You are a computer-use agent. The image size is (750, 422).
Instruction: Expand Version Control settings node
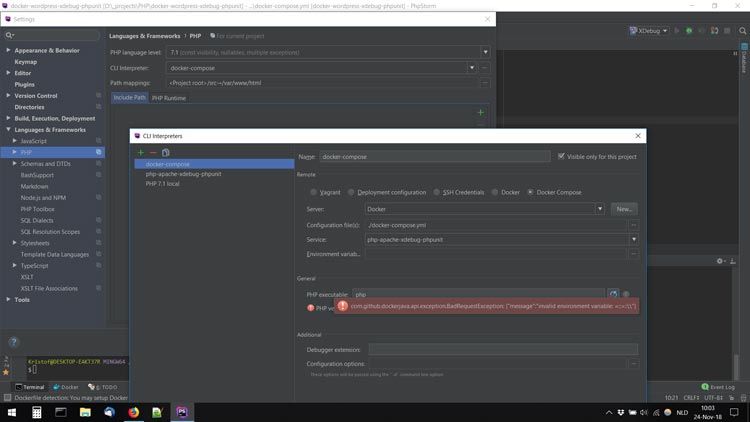pos(8,96)
